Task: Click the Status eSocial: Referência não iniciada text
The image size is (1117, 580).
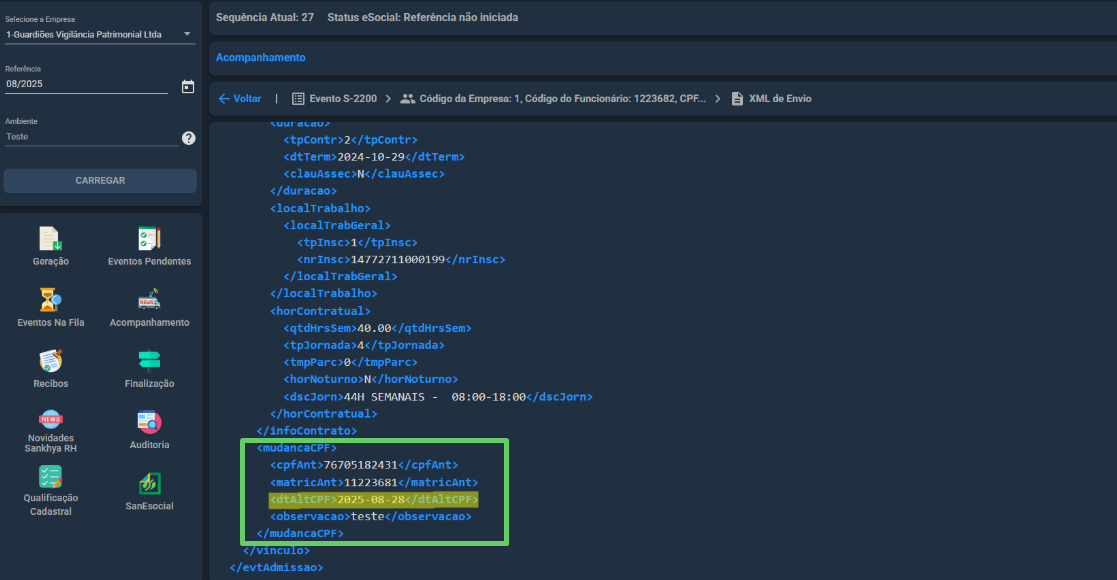Action: point(422,17)
